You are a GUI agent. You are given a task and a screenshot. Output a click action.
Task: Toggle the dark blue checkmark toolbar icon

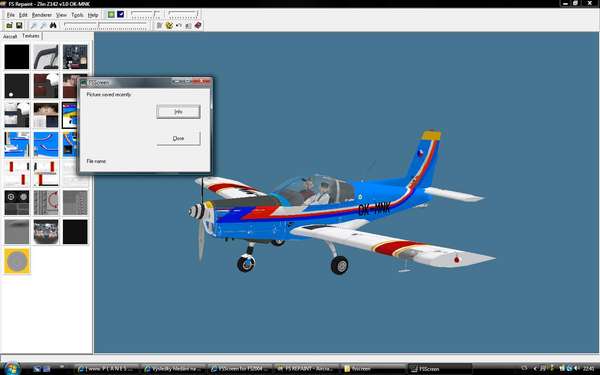coord(121,15)
